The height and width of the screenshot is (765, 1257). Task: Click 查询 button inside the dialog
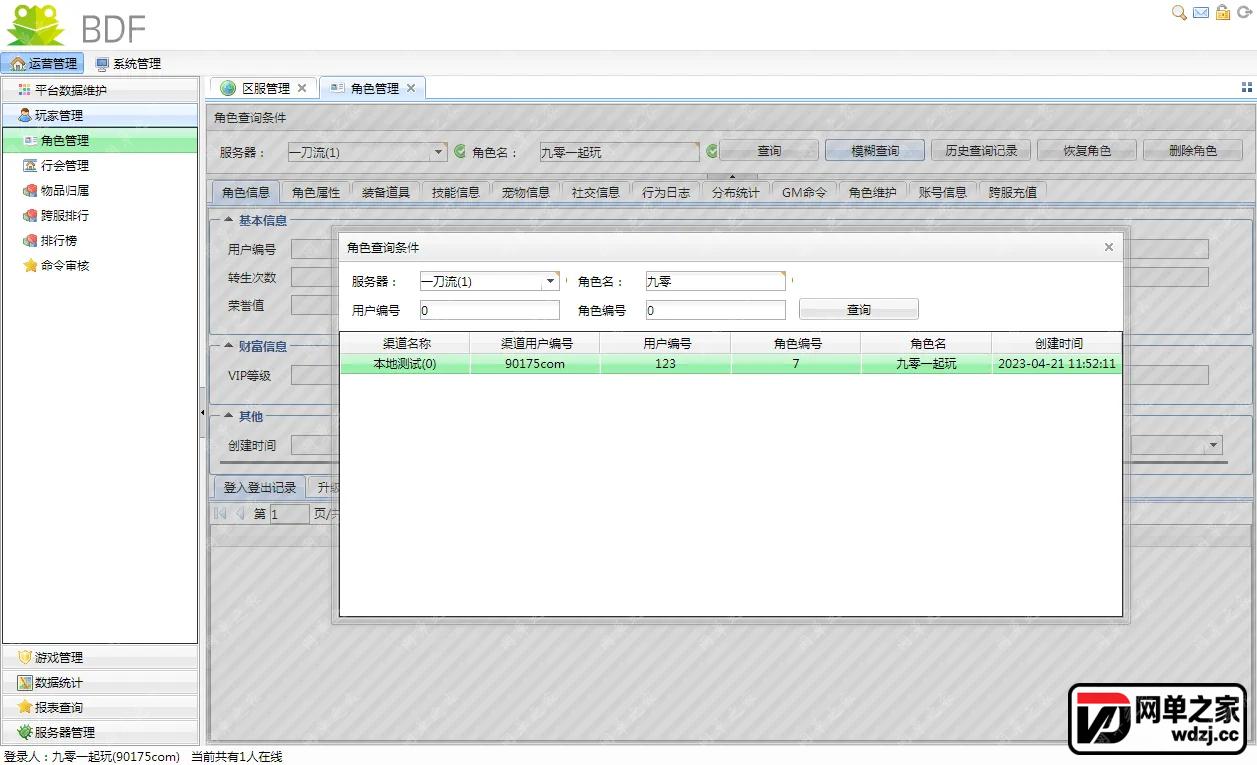(859, 310)
